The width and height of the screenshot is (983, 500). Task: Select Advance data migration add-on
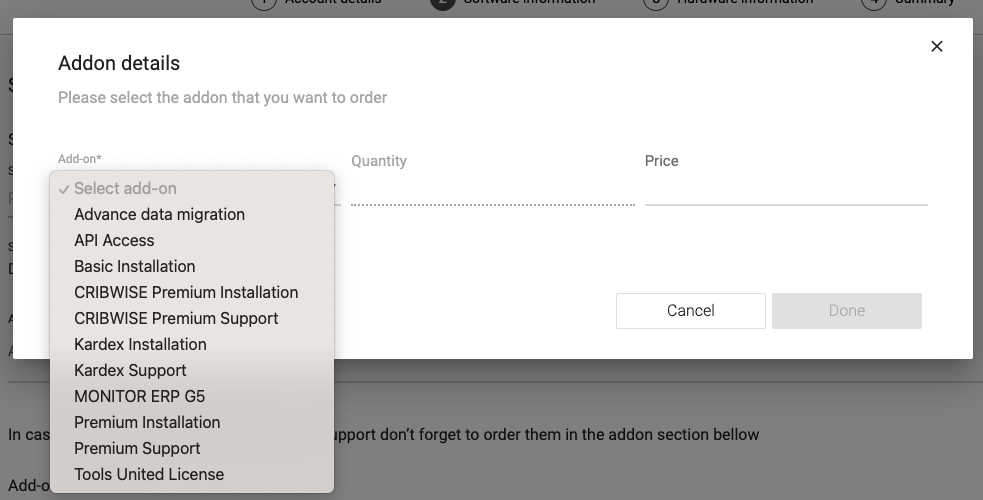[159, 214]
